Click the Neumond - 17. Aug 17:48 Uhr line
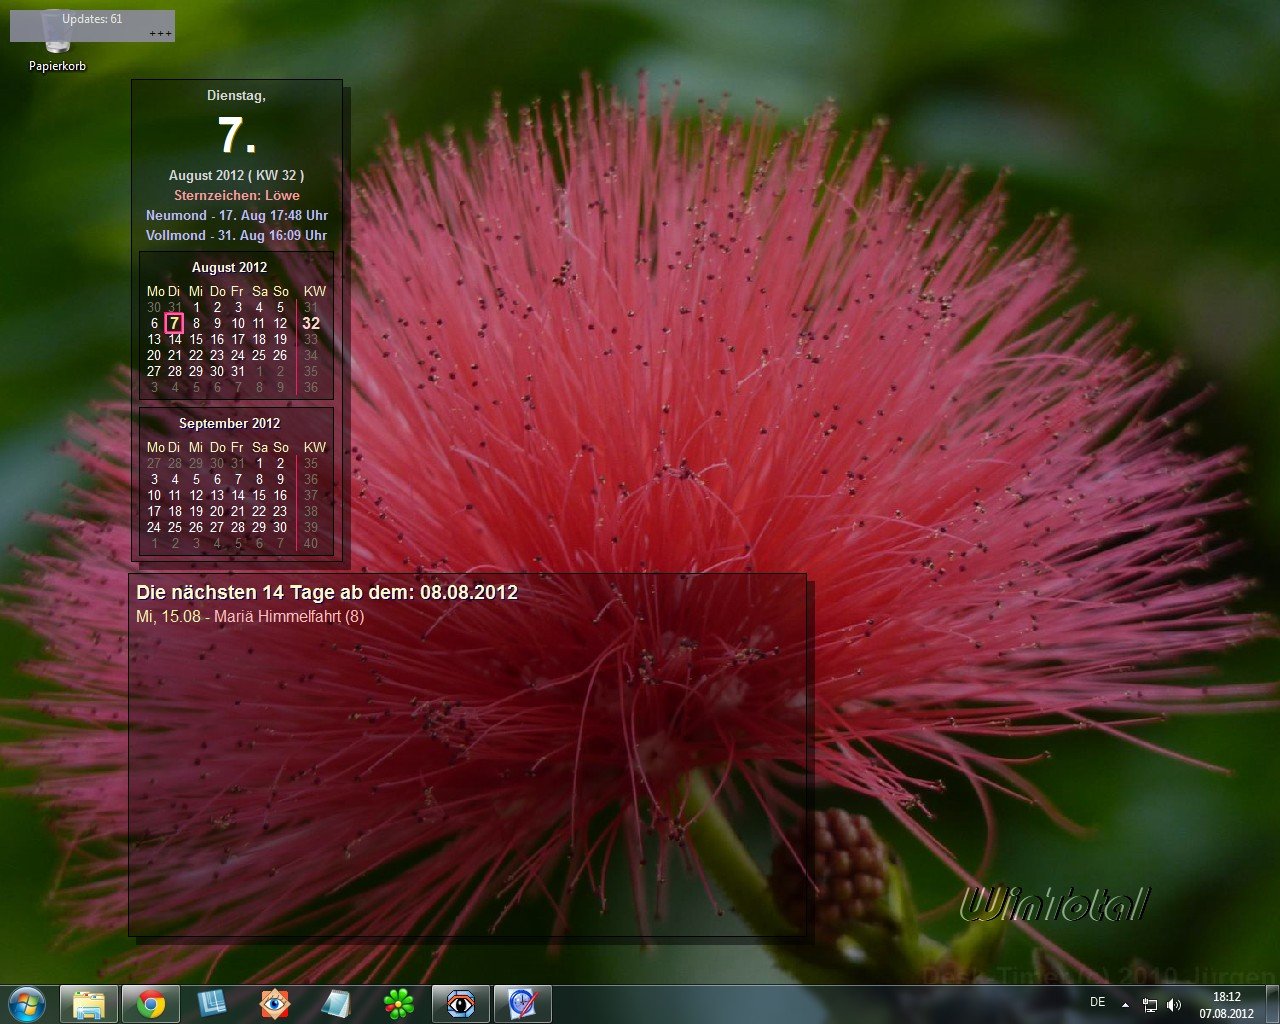 coord(236,215)
